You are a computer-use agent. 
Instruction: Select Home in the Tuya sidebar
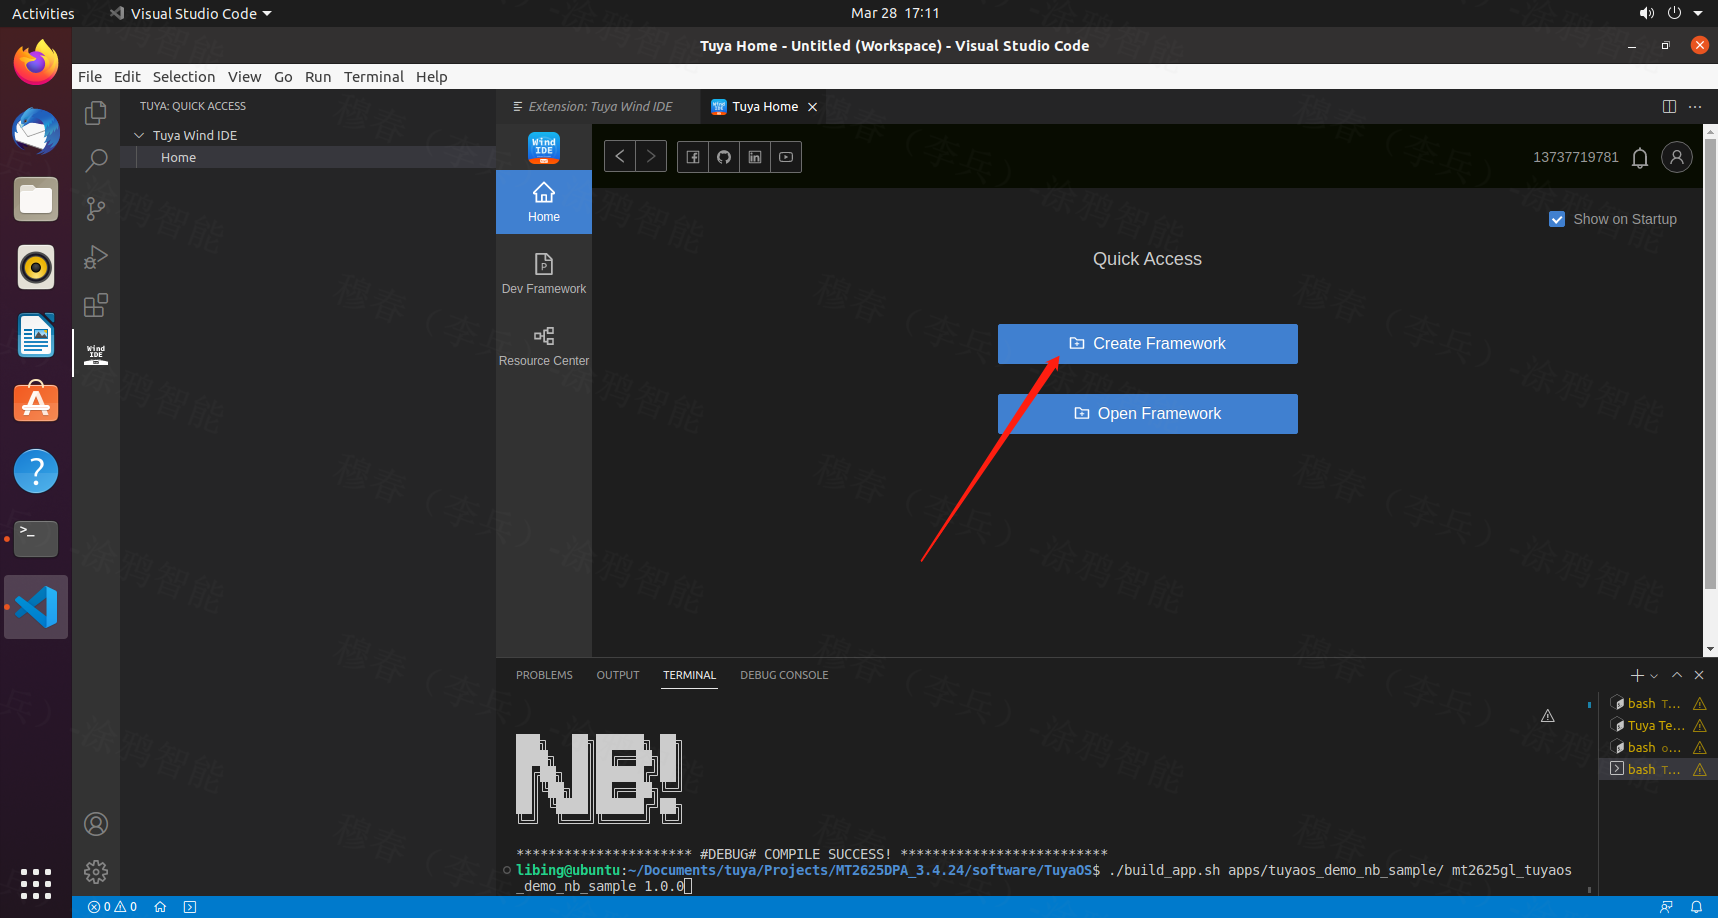[544, 202]
